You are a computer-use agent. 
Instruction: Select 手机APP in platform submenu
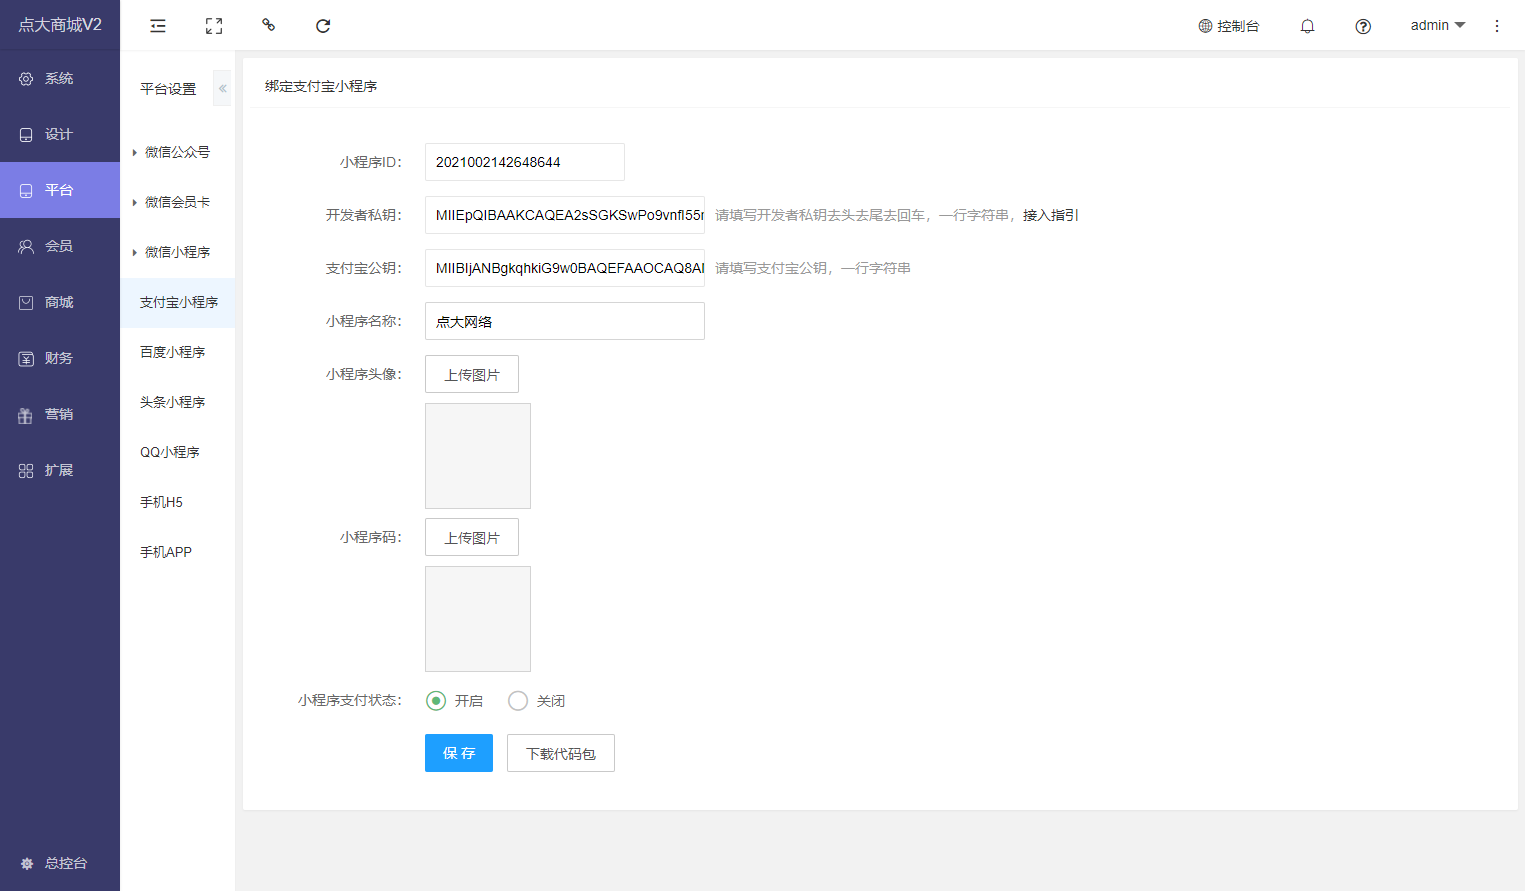(x=178, y=552)
